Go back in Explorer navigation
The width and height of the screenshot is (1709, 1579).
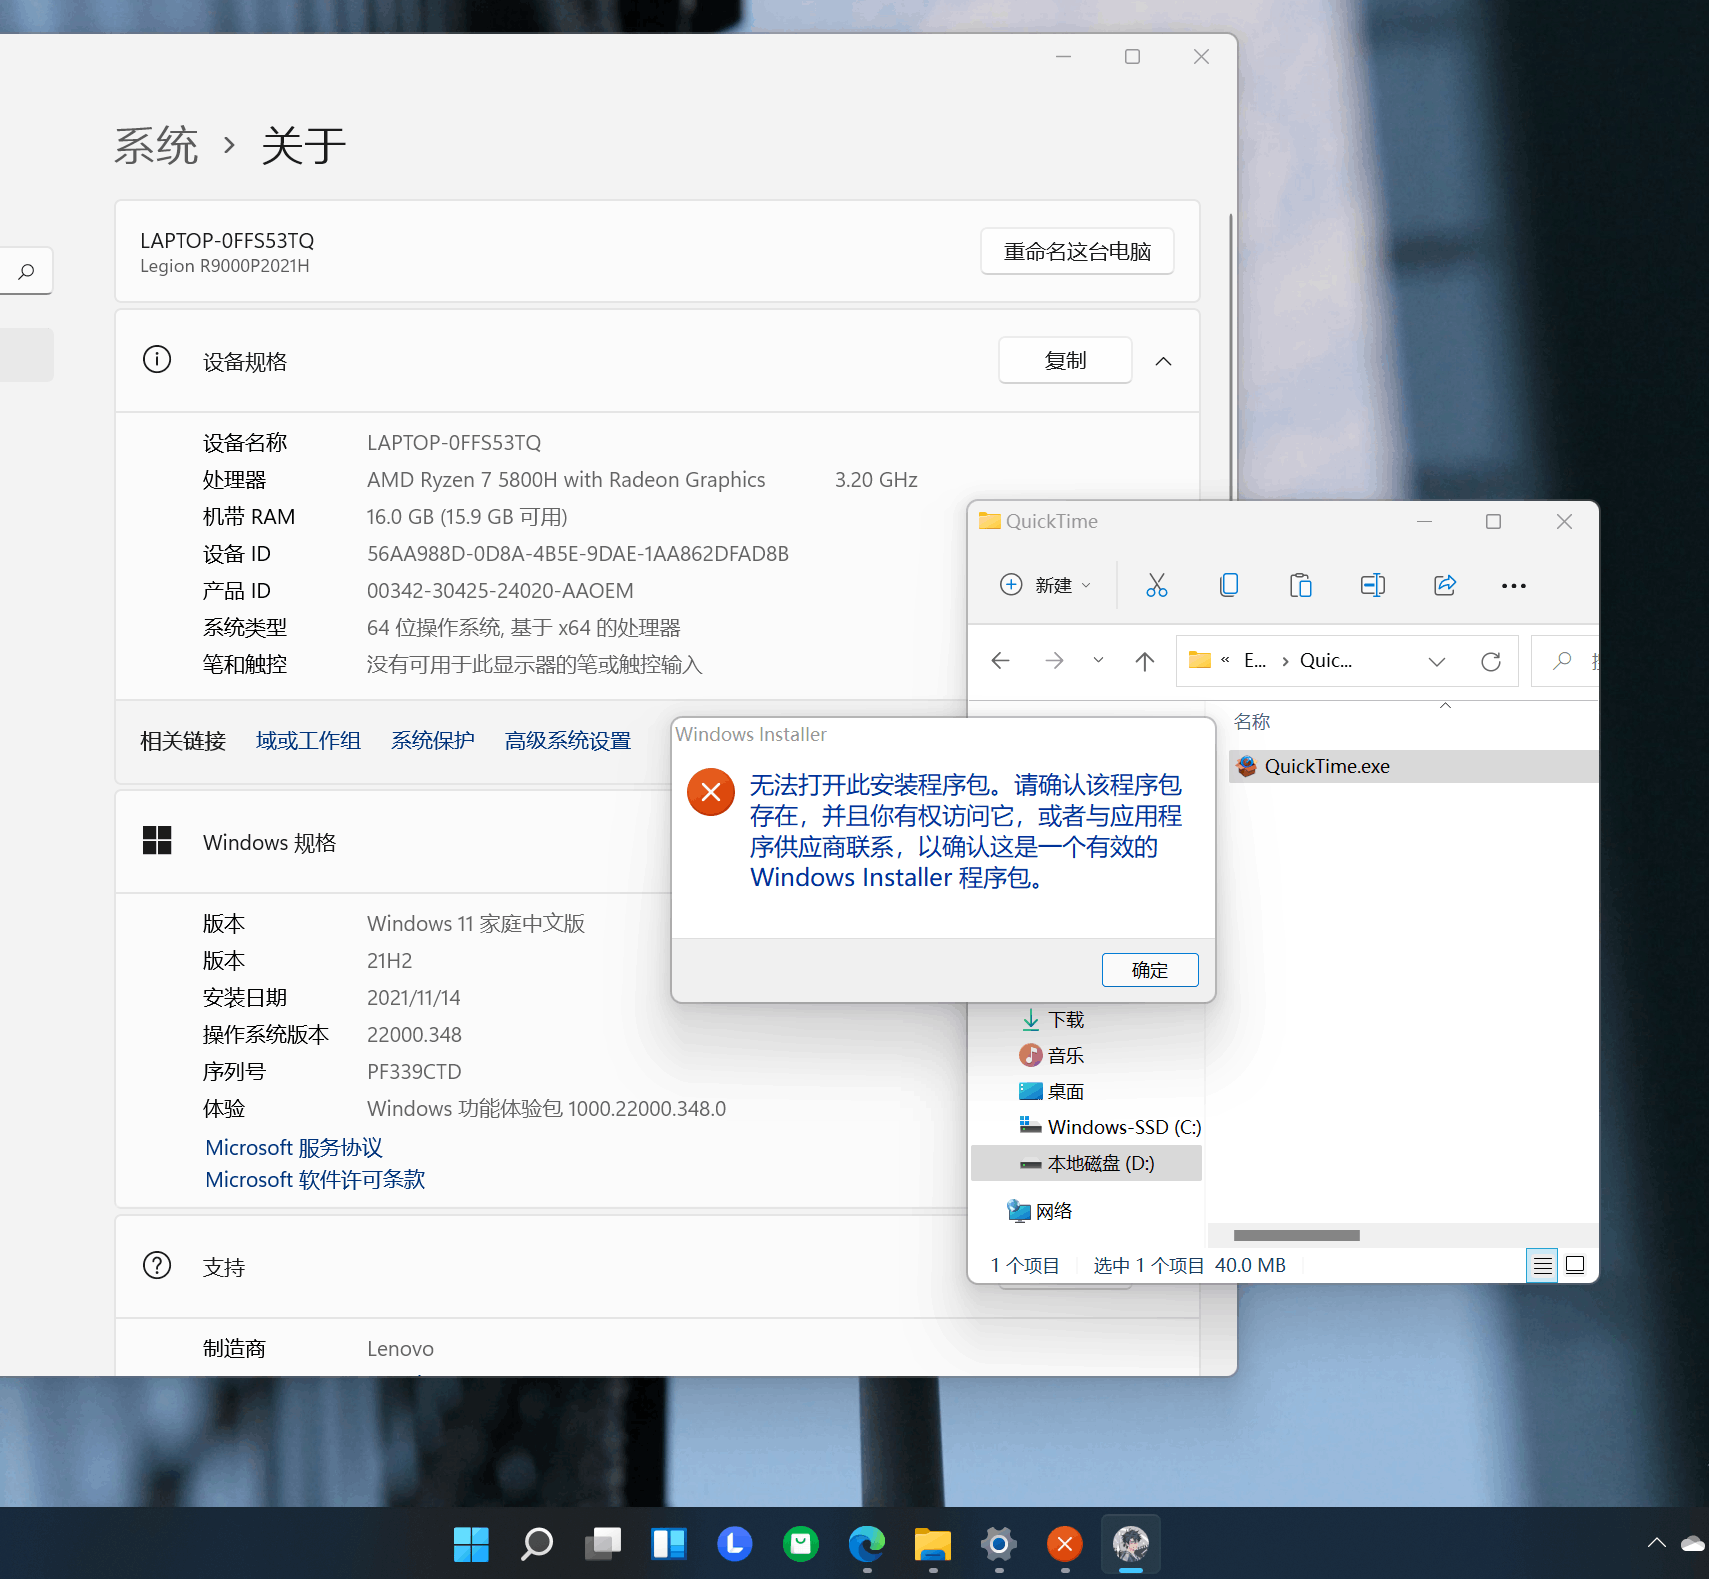[1001, 661]
